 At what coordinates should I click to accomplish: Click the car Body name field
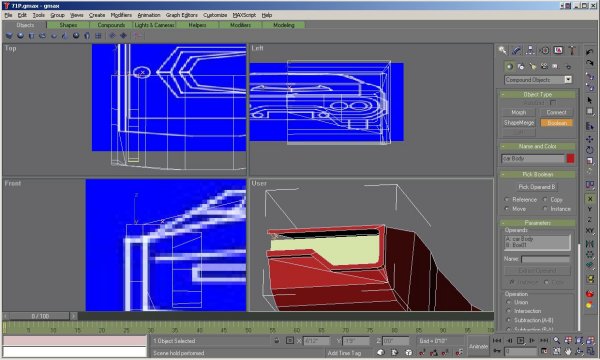tap(533, 158)
